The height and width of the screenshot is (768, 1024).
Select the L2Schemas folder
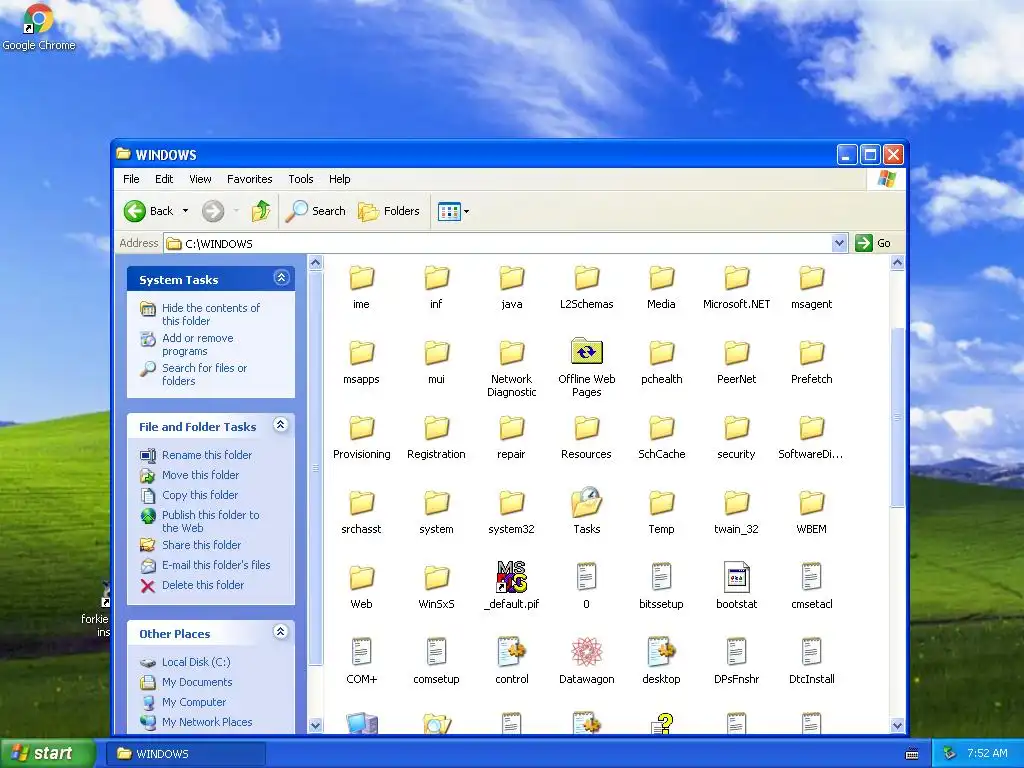(x=586, y=278)
